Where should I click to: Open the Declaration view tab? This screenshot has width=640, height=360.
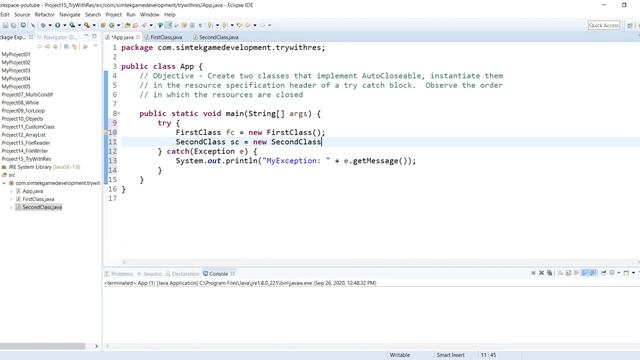[182, 274]
